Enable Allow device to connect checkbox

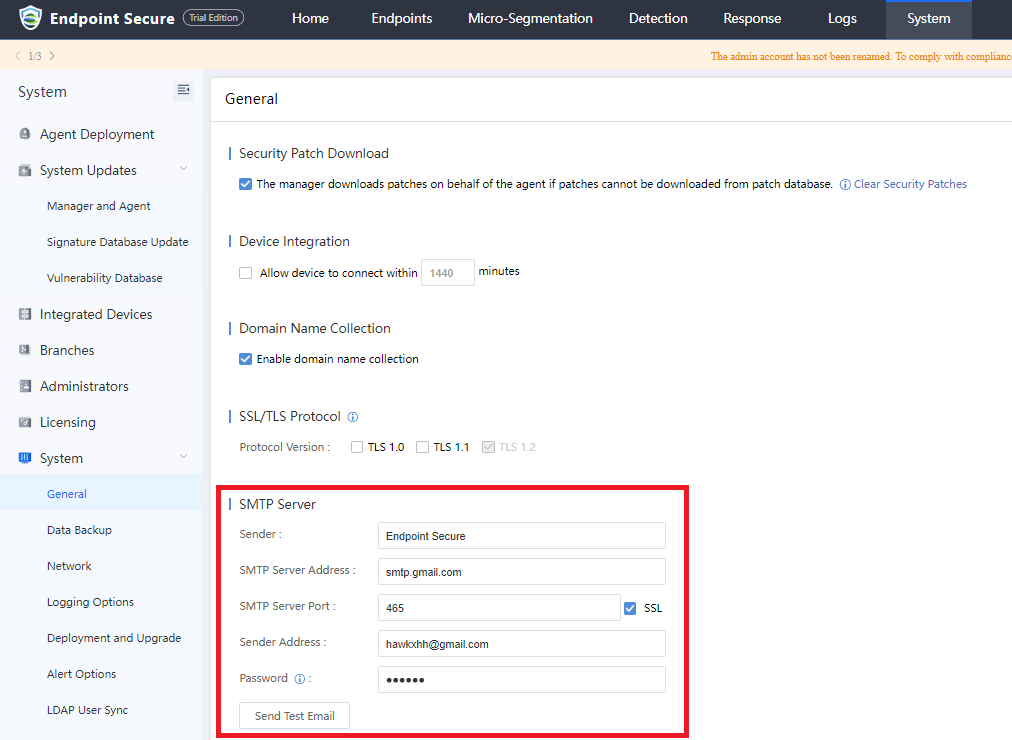(245, 273)
